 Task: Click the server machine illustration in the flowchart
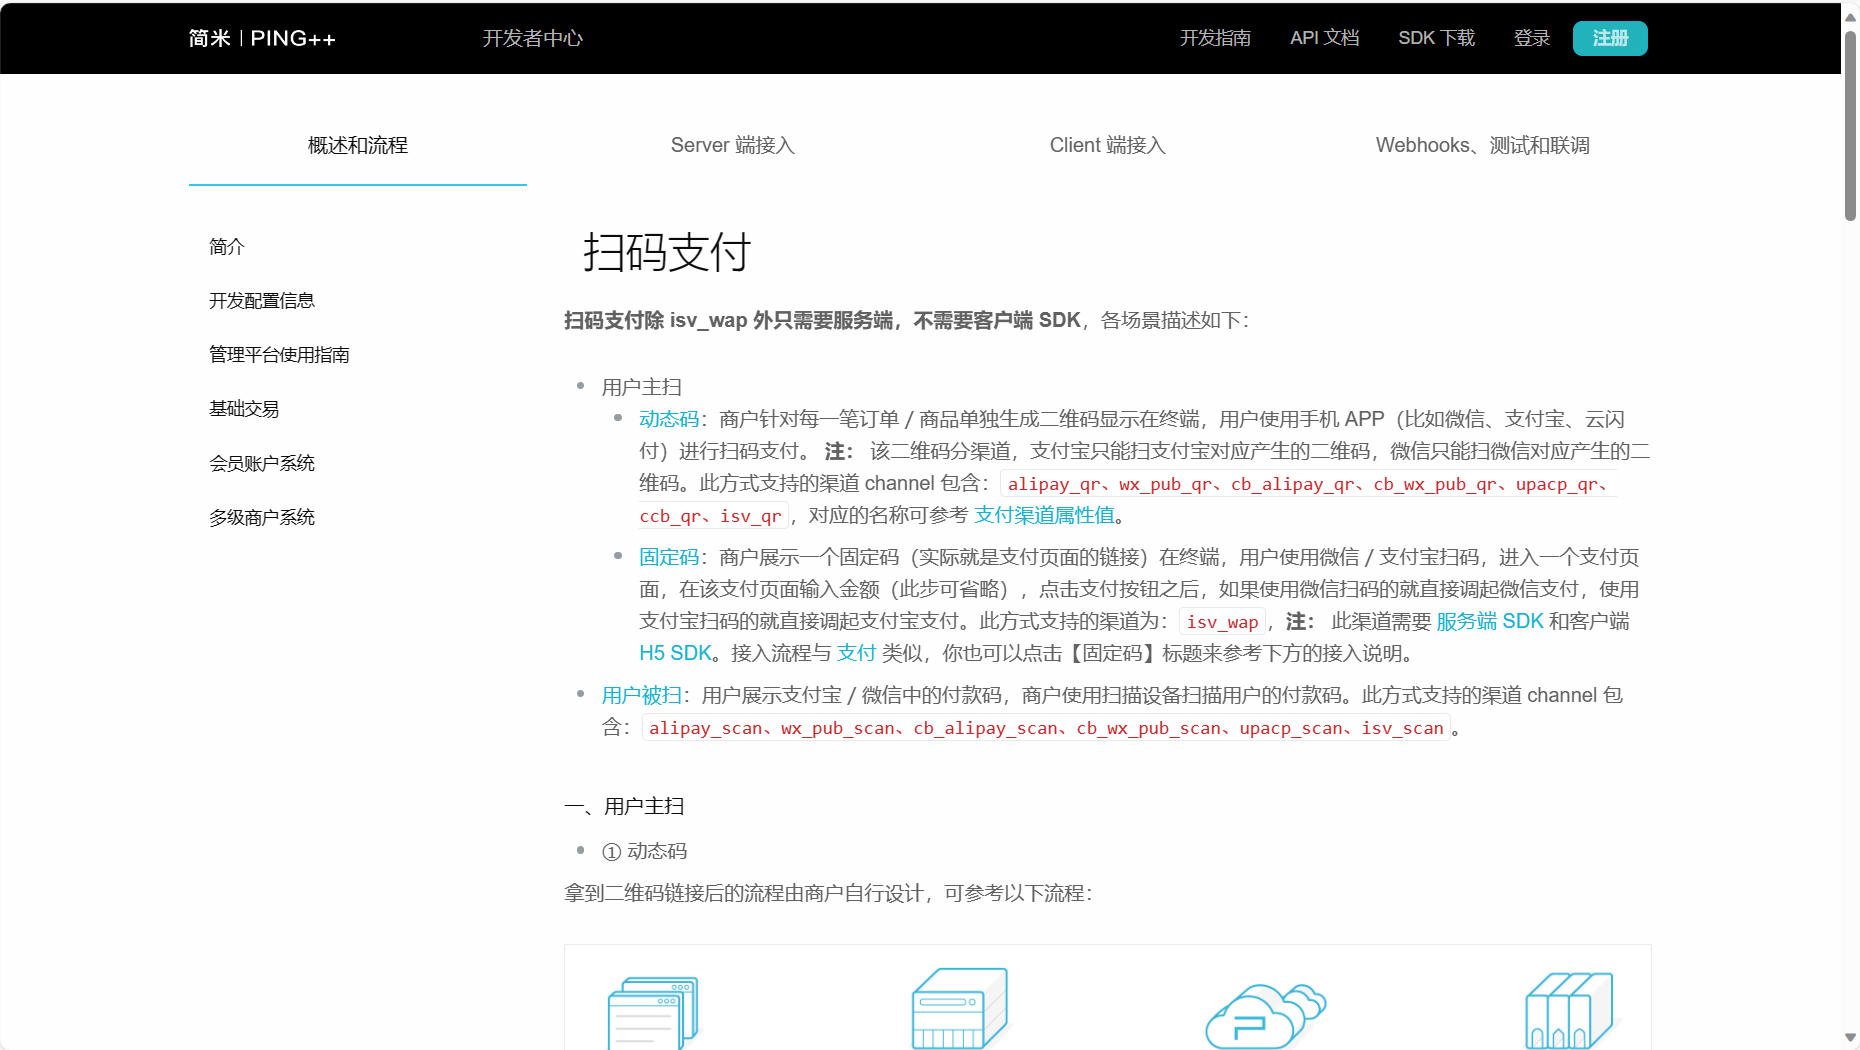(x=958, y=1008)
